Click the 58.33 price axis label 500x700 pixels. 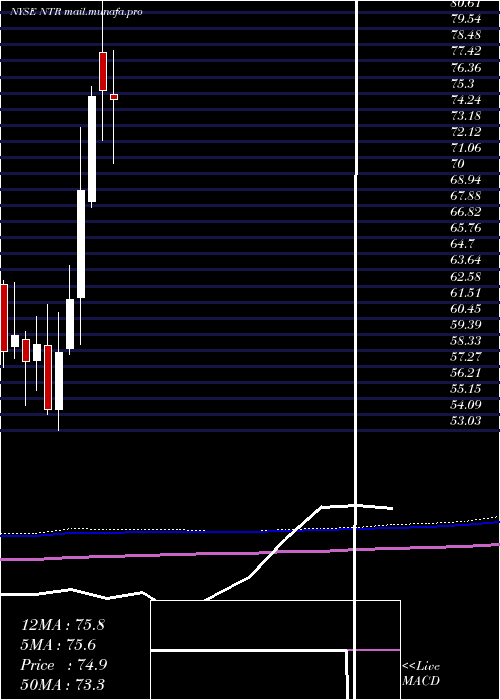467,341
